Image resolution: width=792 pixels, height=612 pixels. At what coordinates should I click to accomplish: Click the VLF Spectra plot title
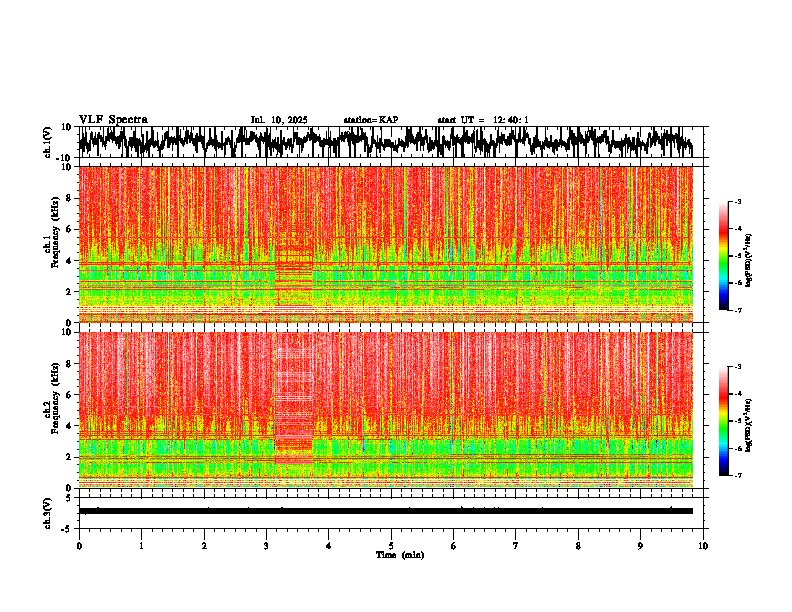[x=113, y=120]
